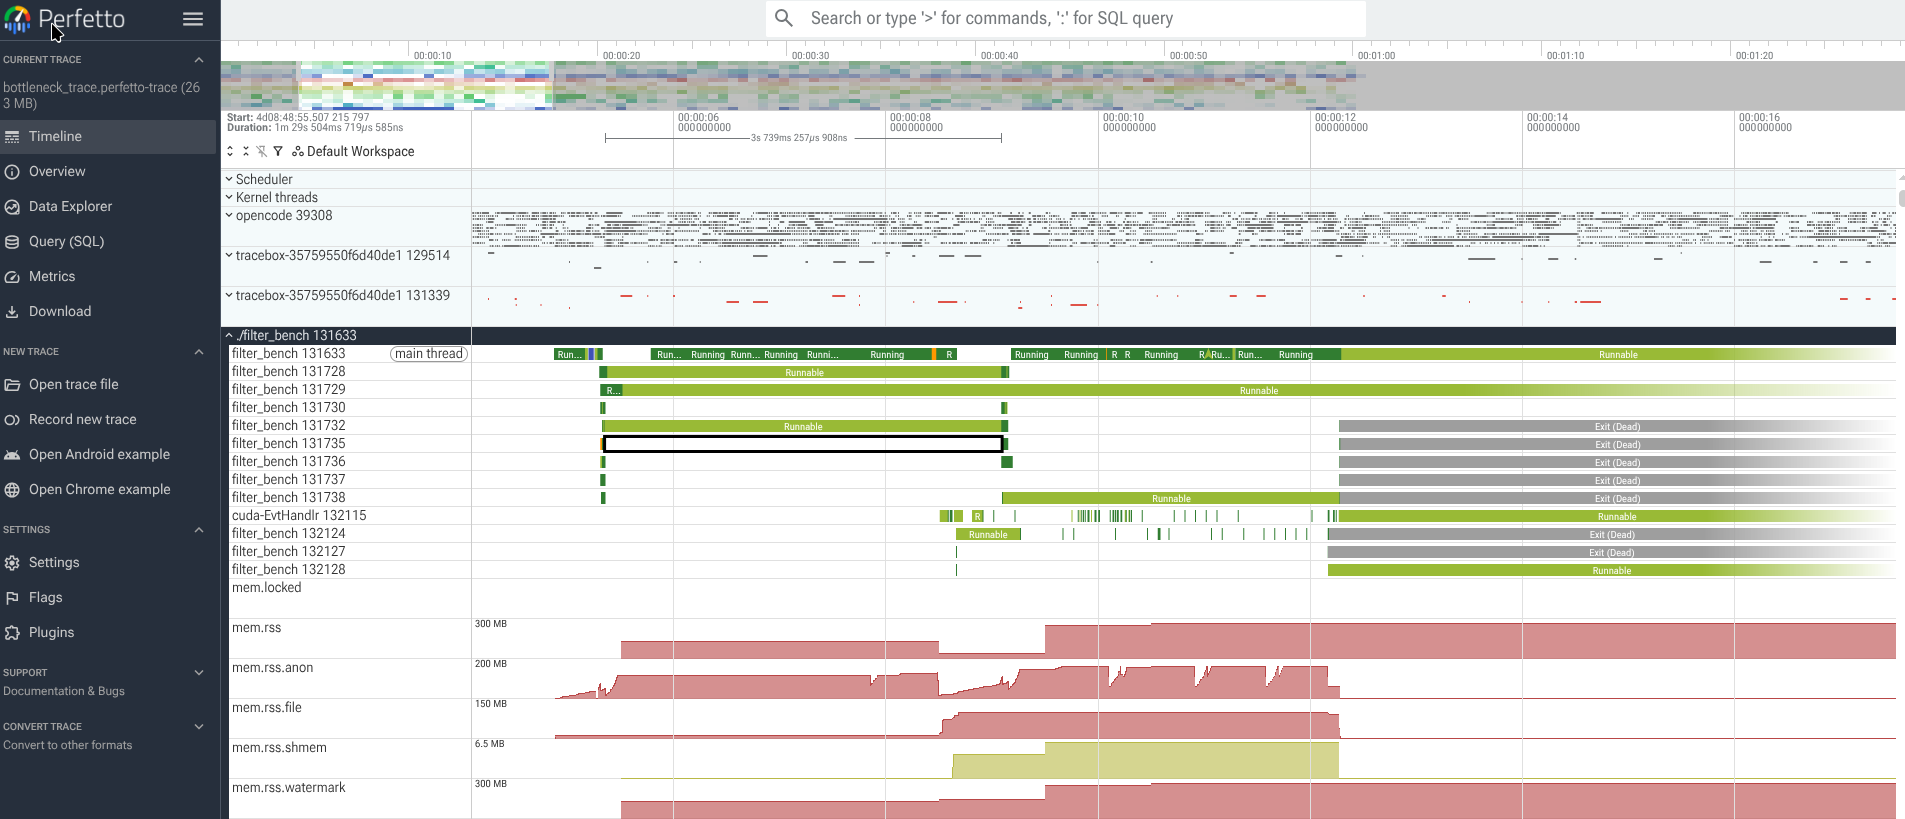Click the selected overview minimap region
1905x819 pixels.
pyautogui.click(x=424, y=85)
